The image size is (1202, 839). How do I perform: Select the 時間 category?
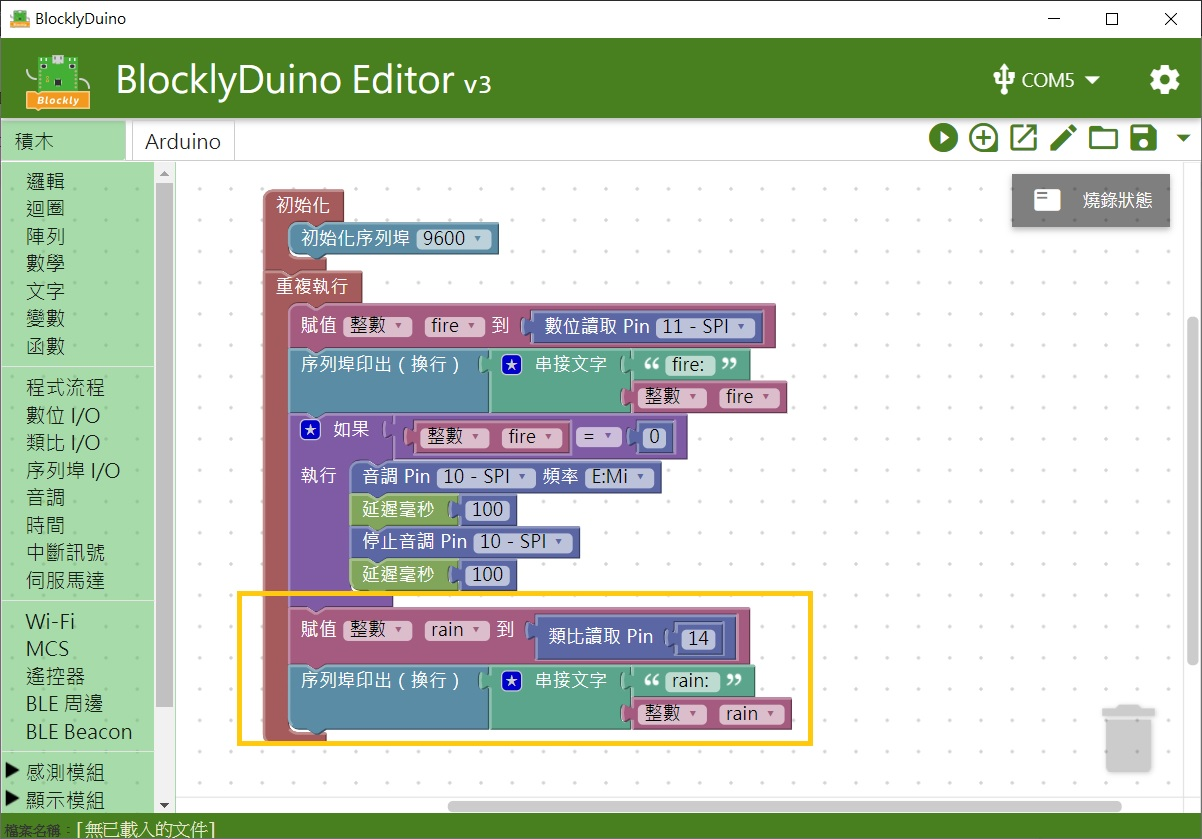(x=45, y=525)
